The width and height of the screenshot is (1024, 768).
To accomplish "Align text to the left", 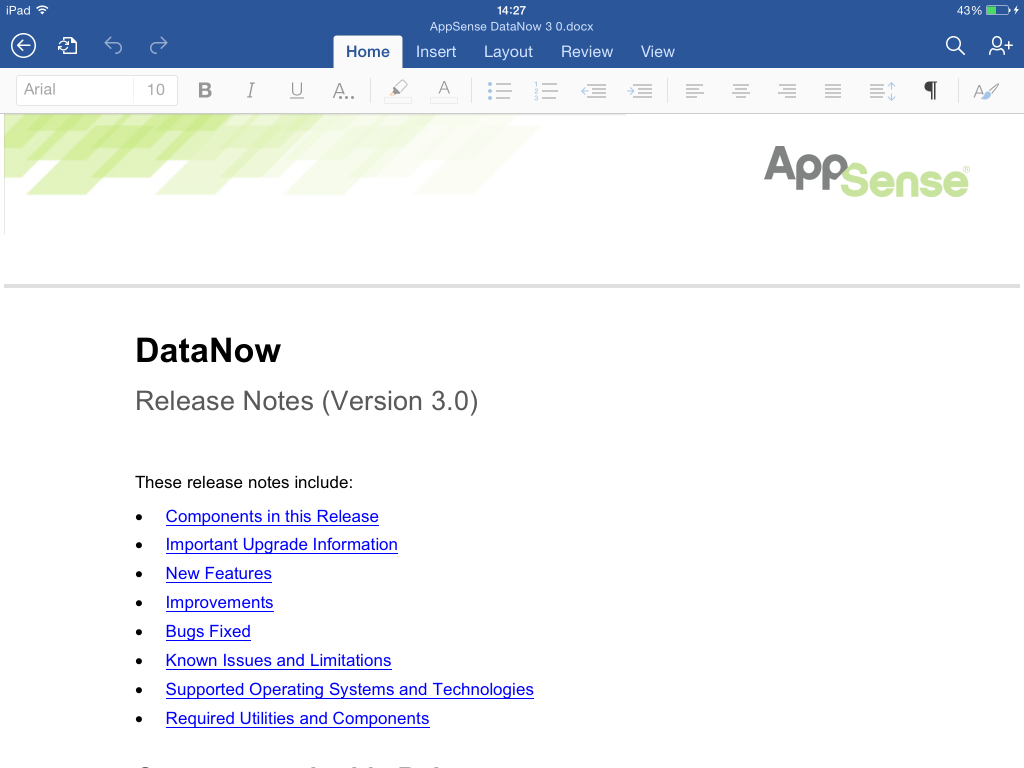I will point(695,91).
